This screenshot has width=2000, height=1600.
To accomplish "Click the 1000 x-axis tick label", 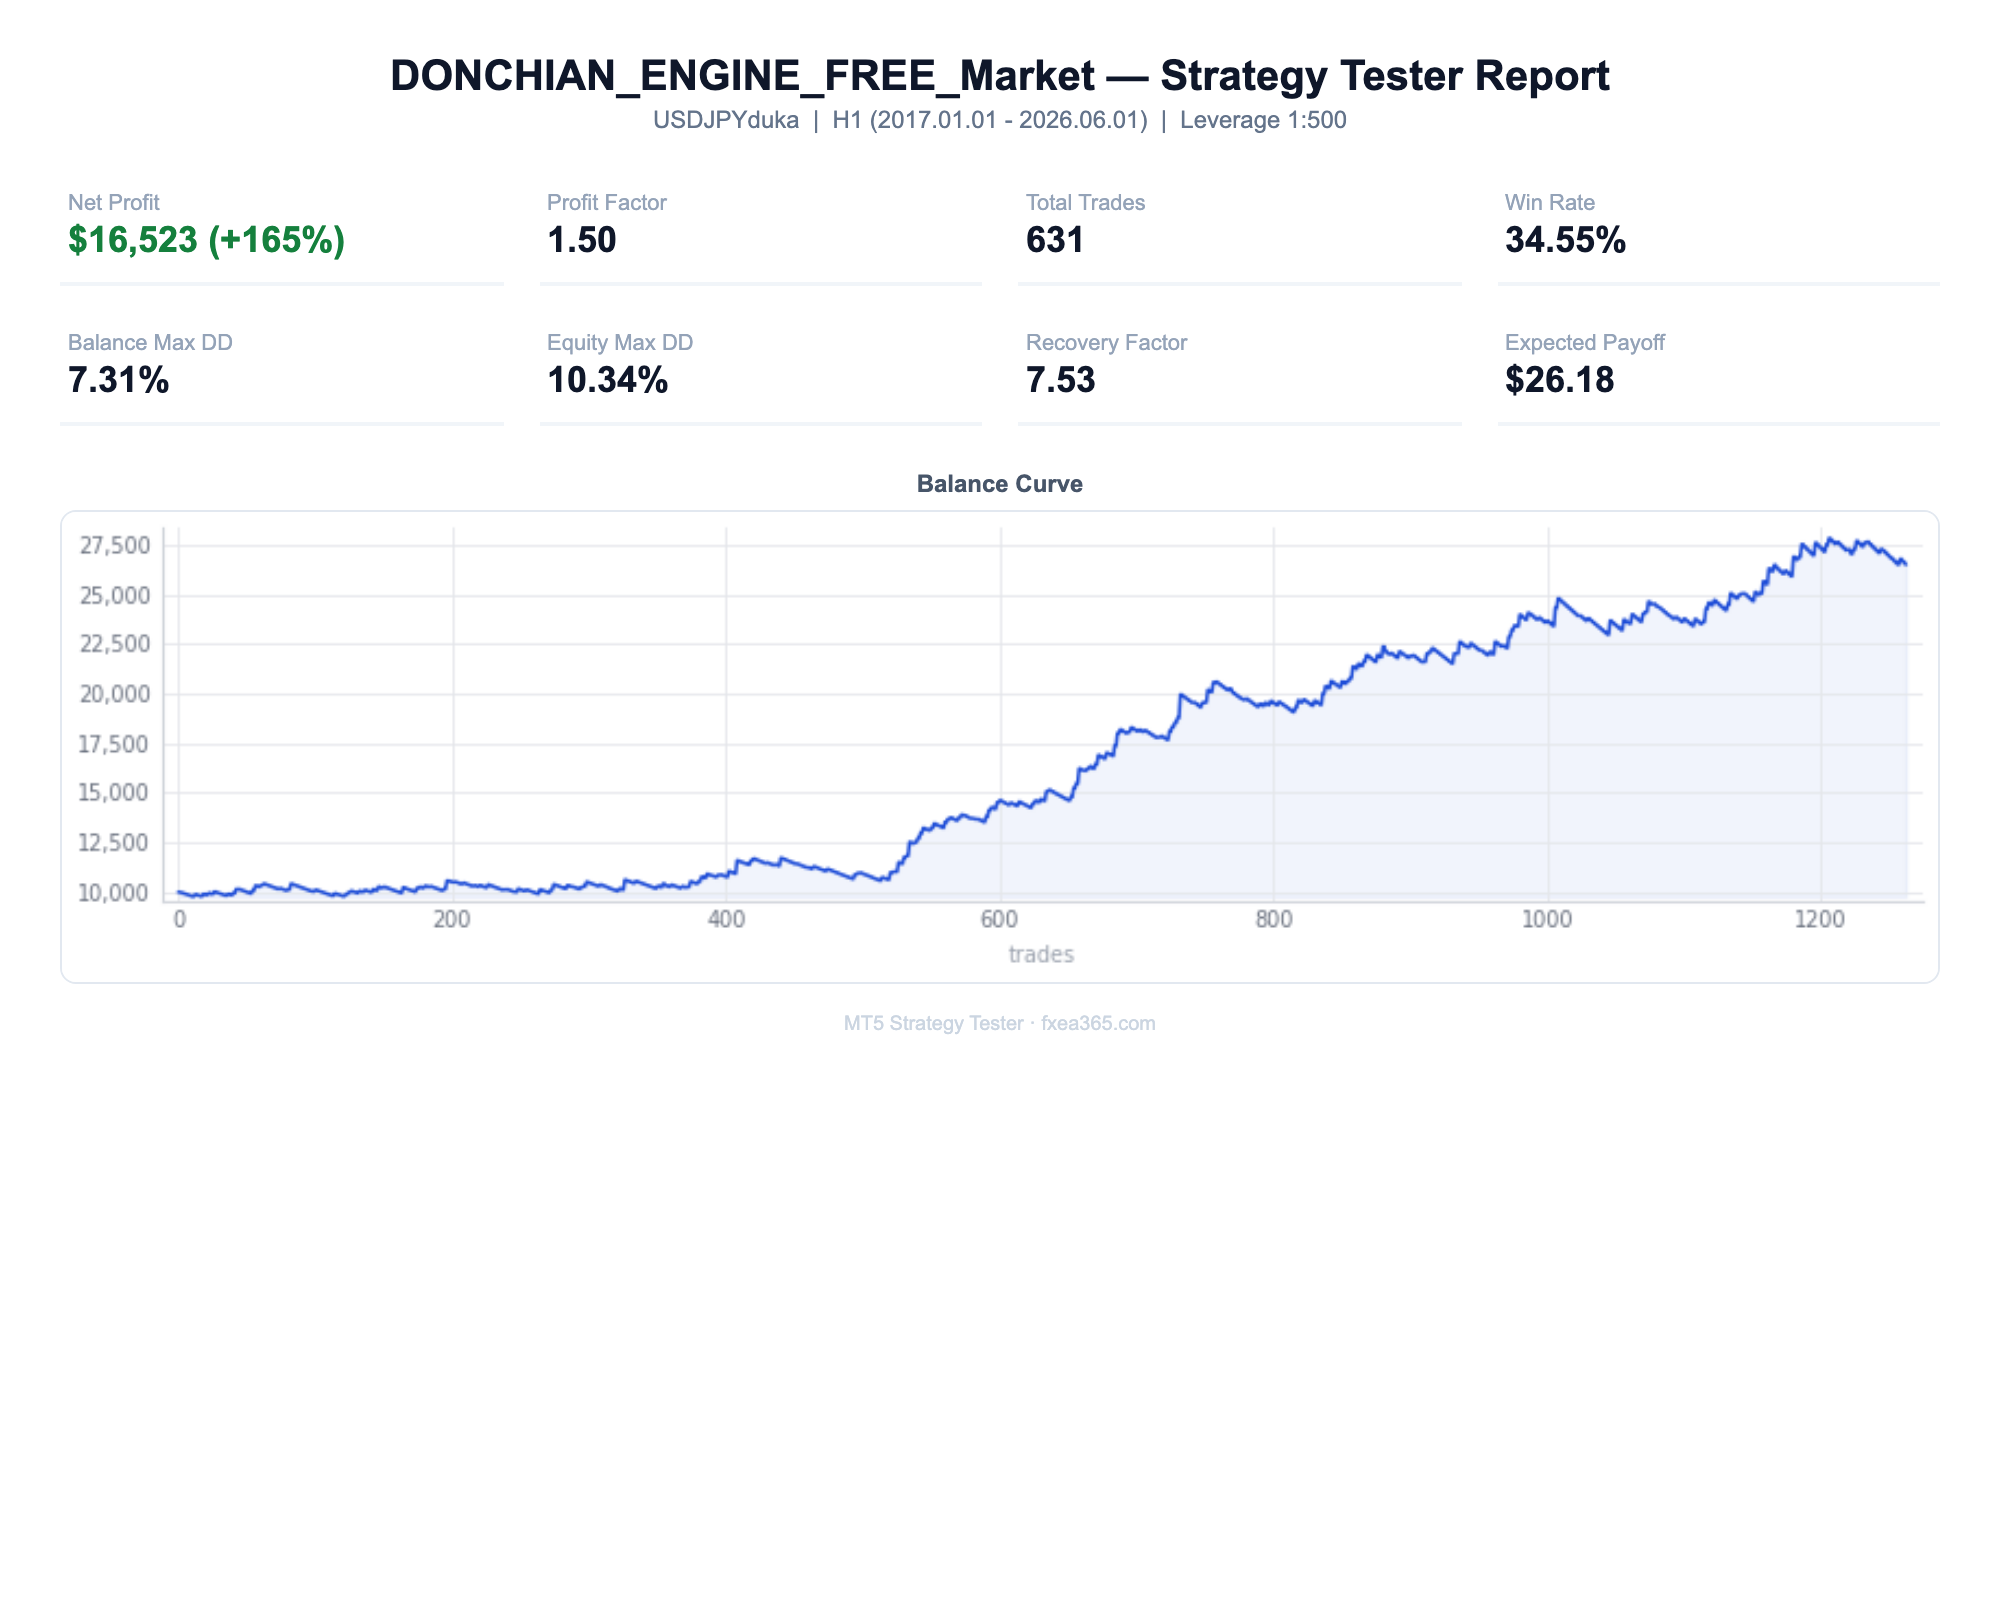I will pyautogui.click(x=1547, y=920).
